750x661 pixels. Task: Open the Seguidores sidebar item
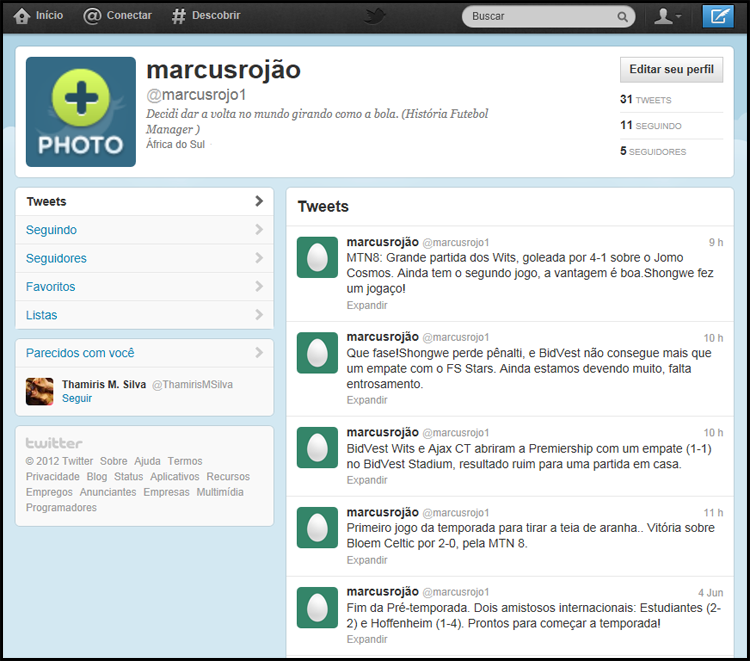(x=144, y=258)
